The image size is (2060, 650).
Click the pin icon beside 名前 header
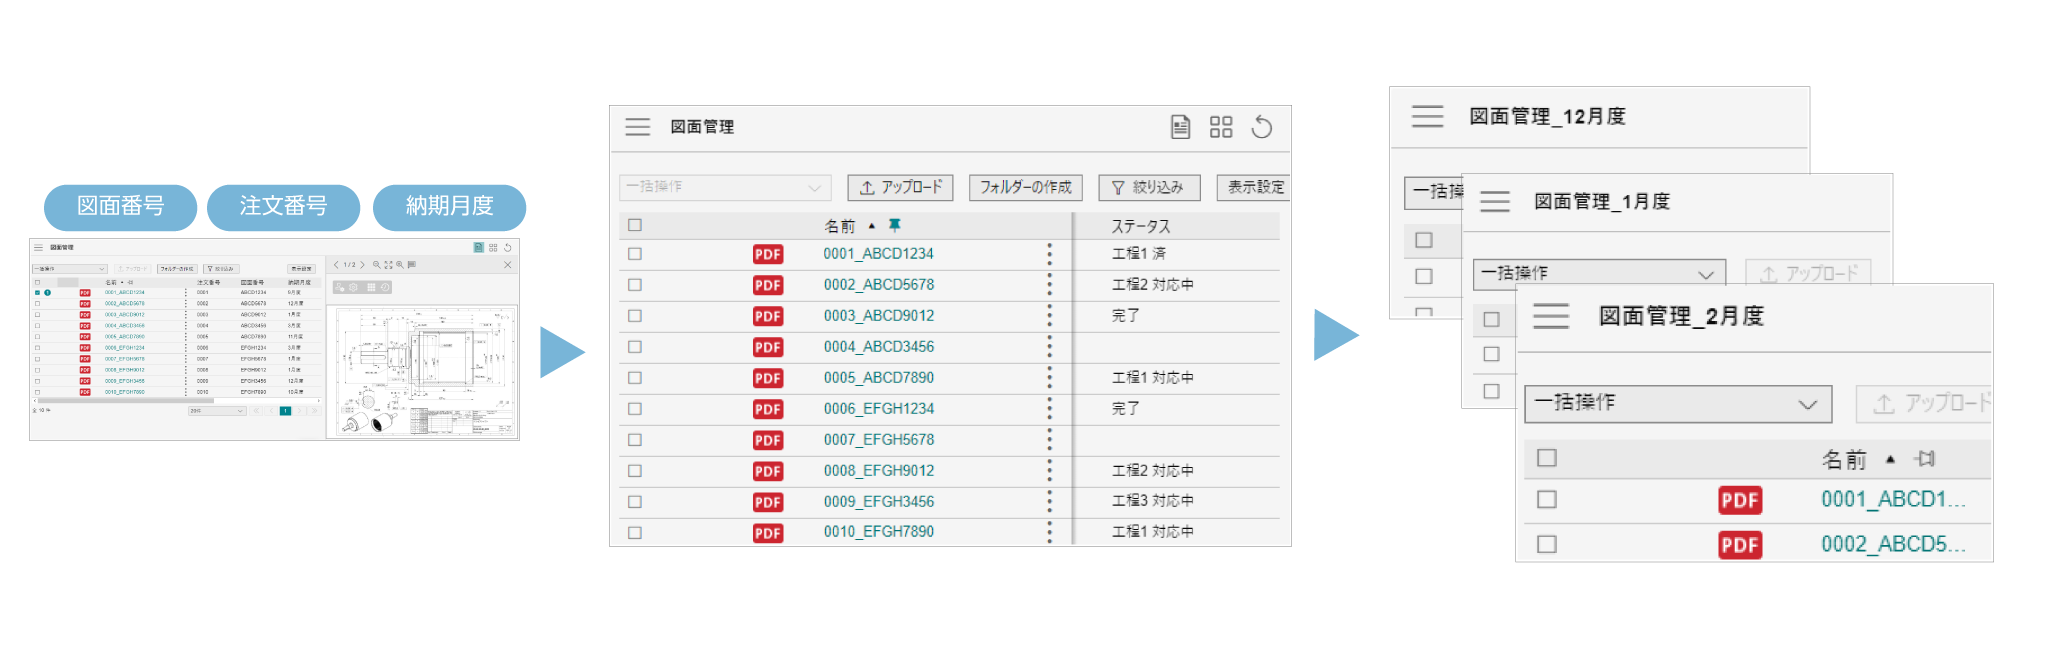pos(895,226)
